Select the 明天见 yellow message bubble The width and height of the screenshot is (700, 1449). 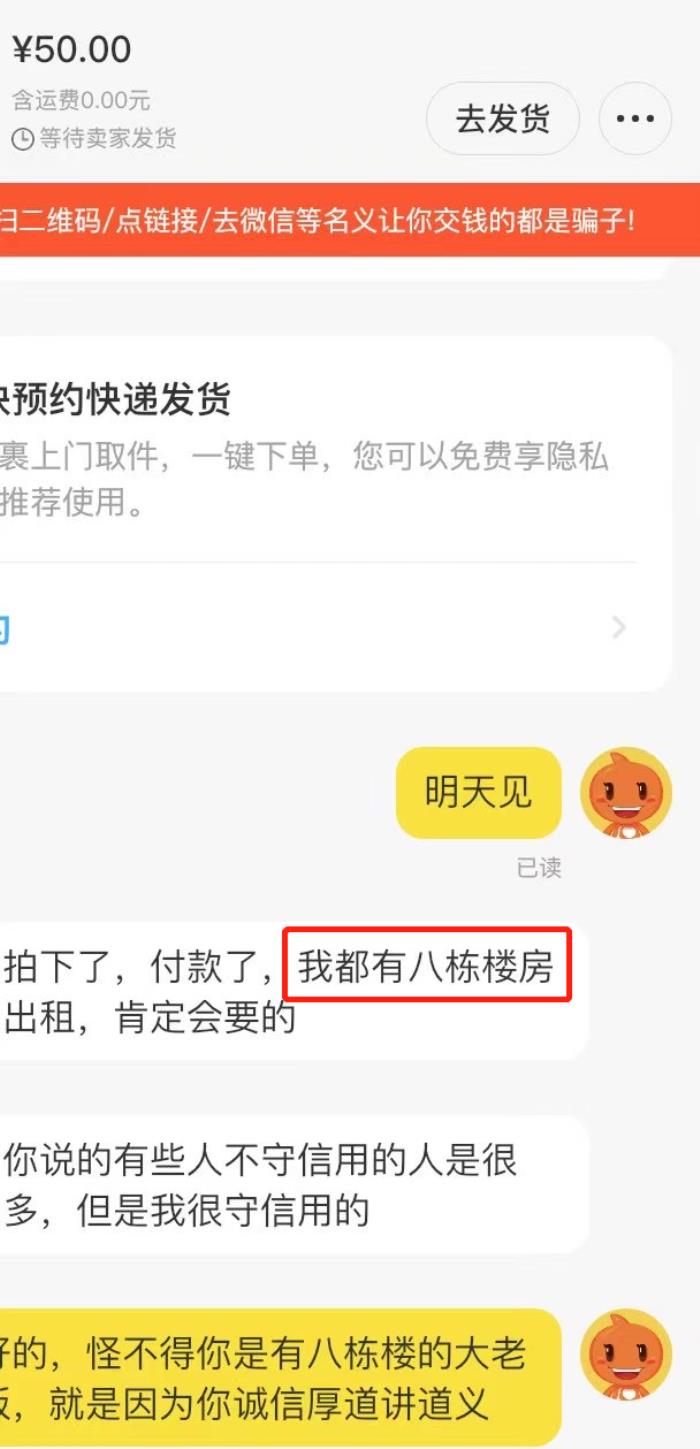[479, 793]
